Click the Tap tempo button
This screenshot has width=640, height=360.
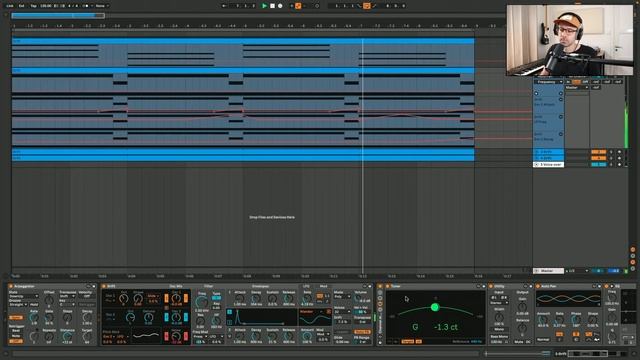pyautogui.click(x=33, y=6)
